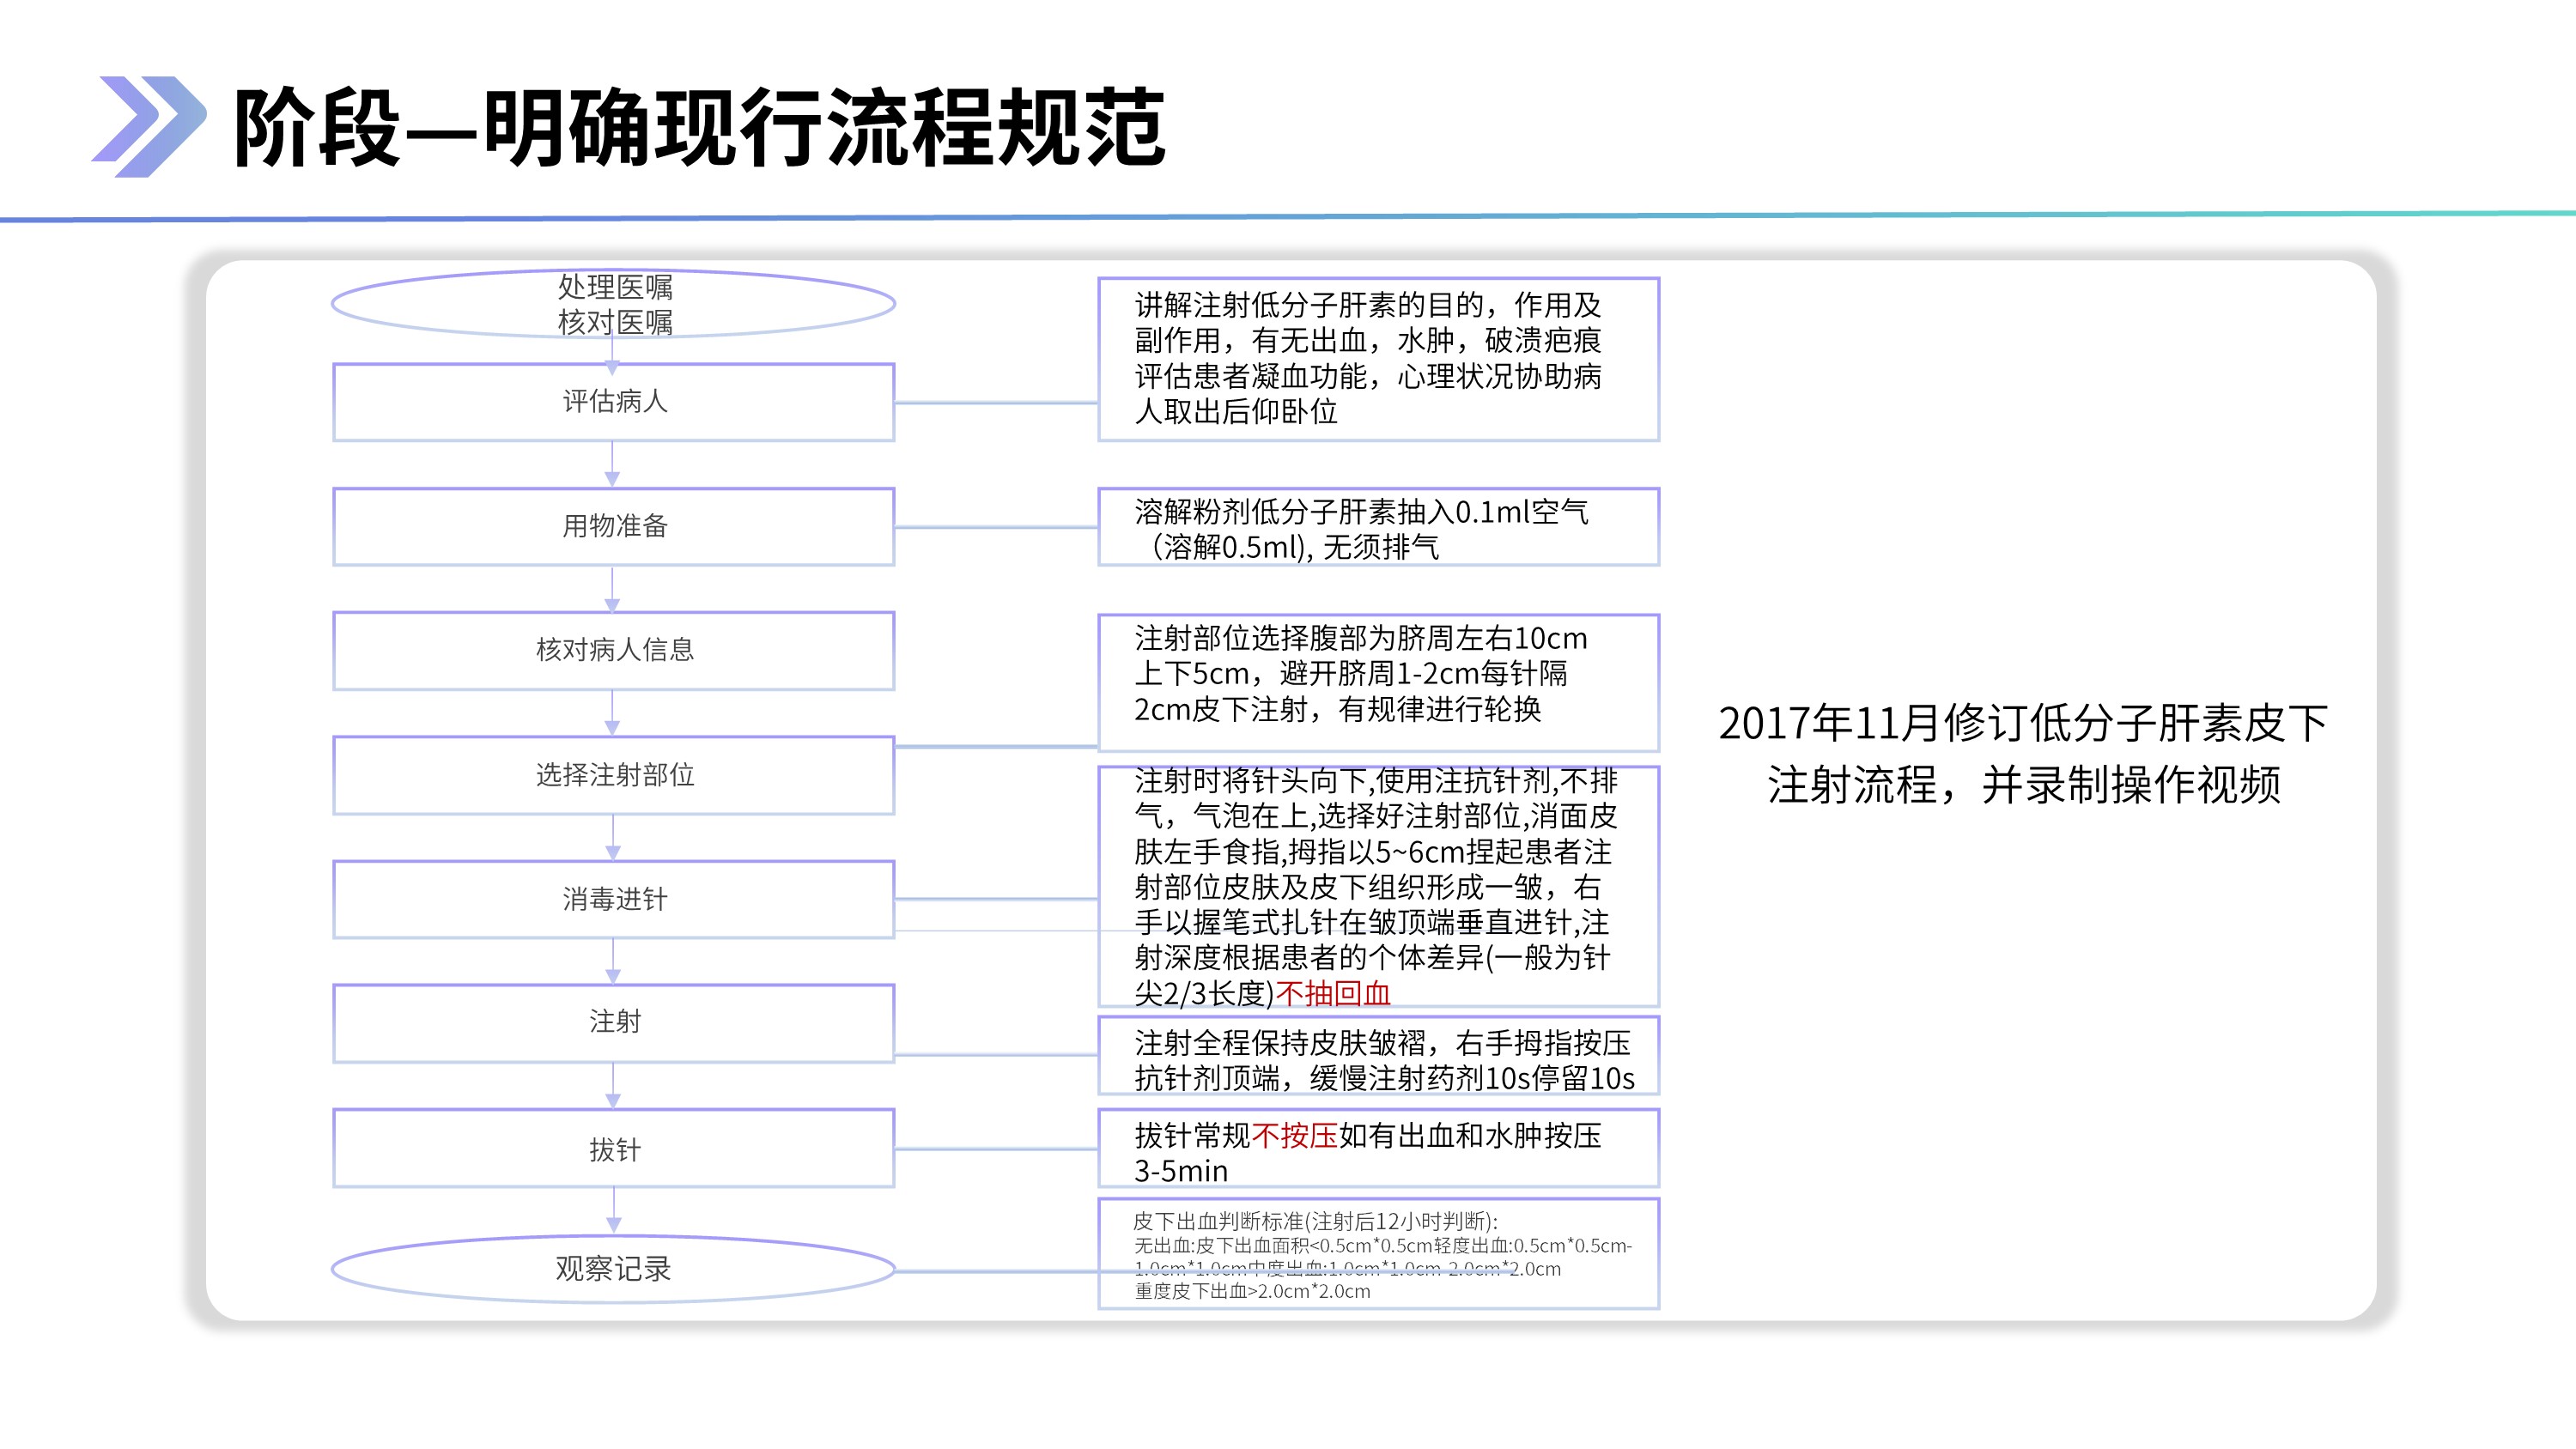Select the 用物准备 flowchart box
The height and width of the screenshot is (1449, 2576).
click(613, 526)
